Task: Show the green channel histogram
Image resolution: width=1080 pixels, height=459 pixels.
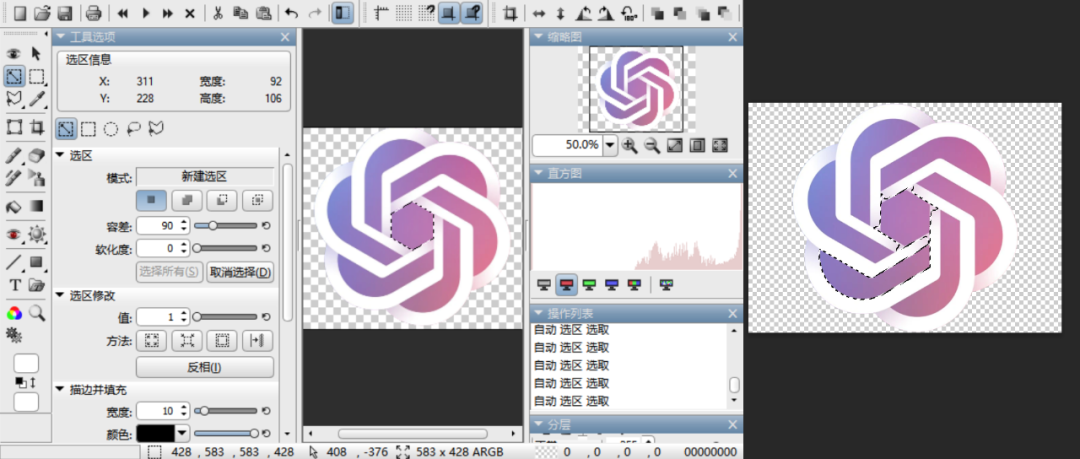Action: click(589, 283)
